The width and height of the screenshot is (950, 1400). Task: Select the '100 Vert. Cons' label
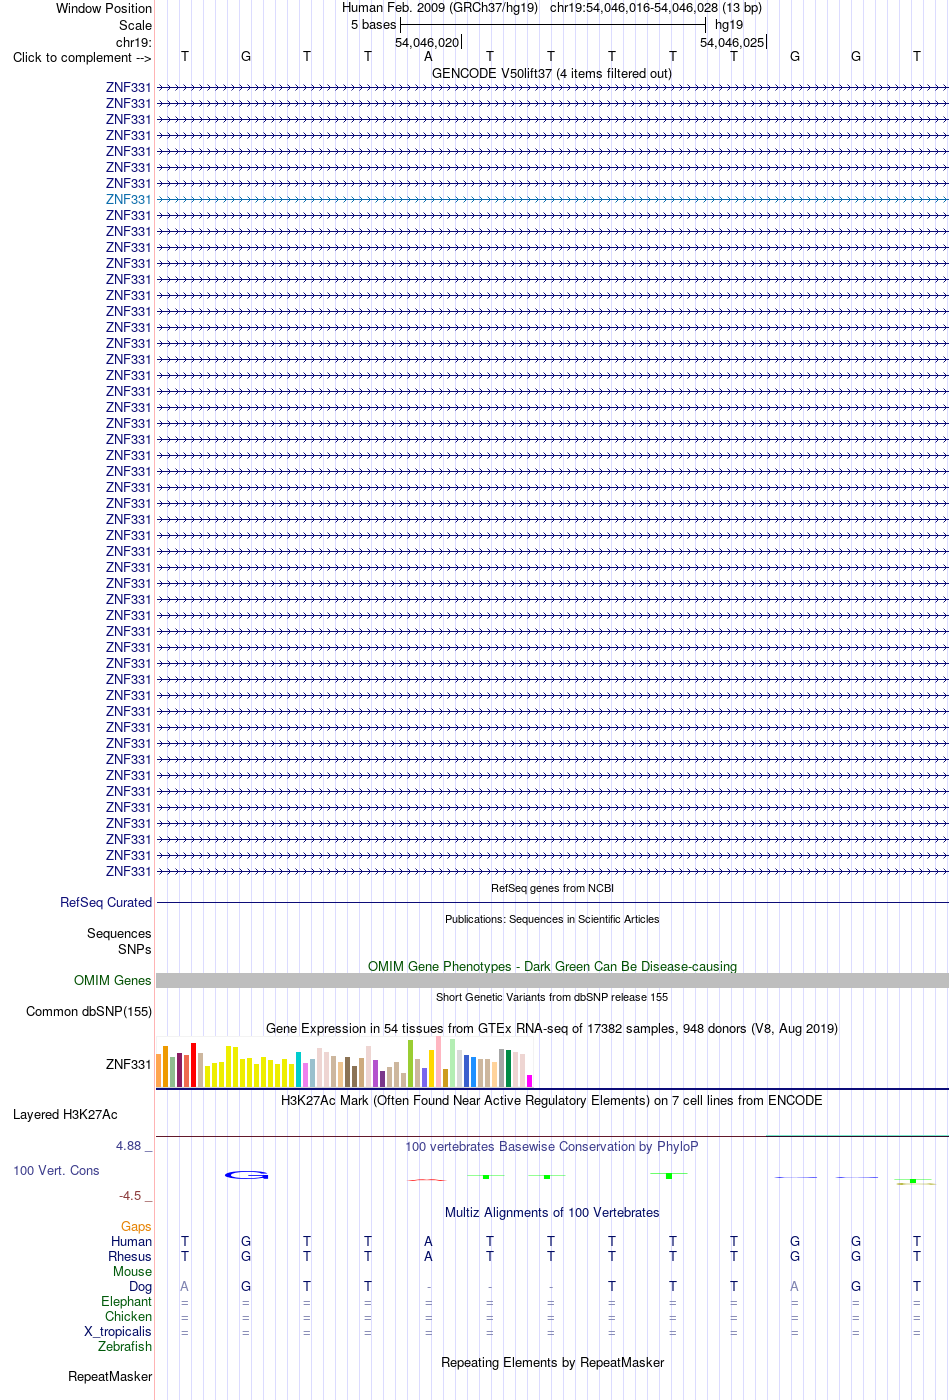[x=56, y=1170]
